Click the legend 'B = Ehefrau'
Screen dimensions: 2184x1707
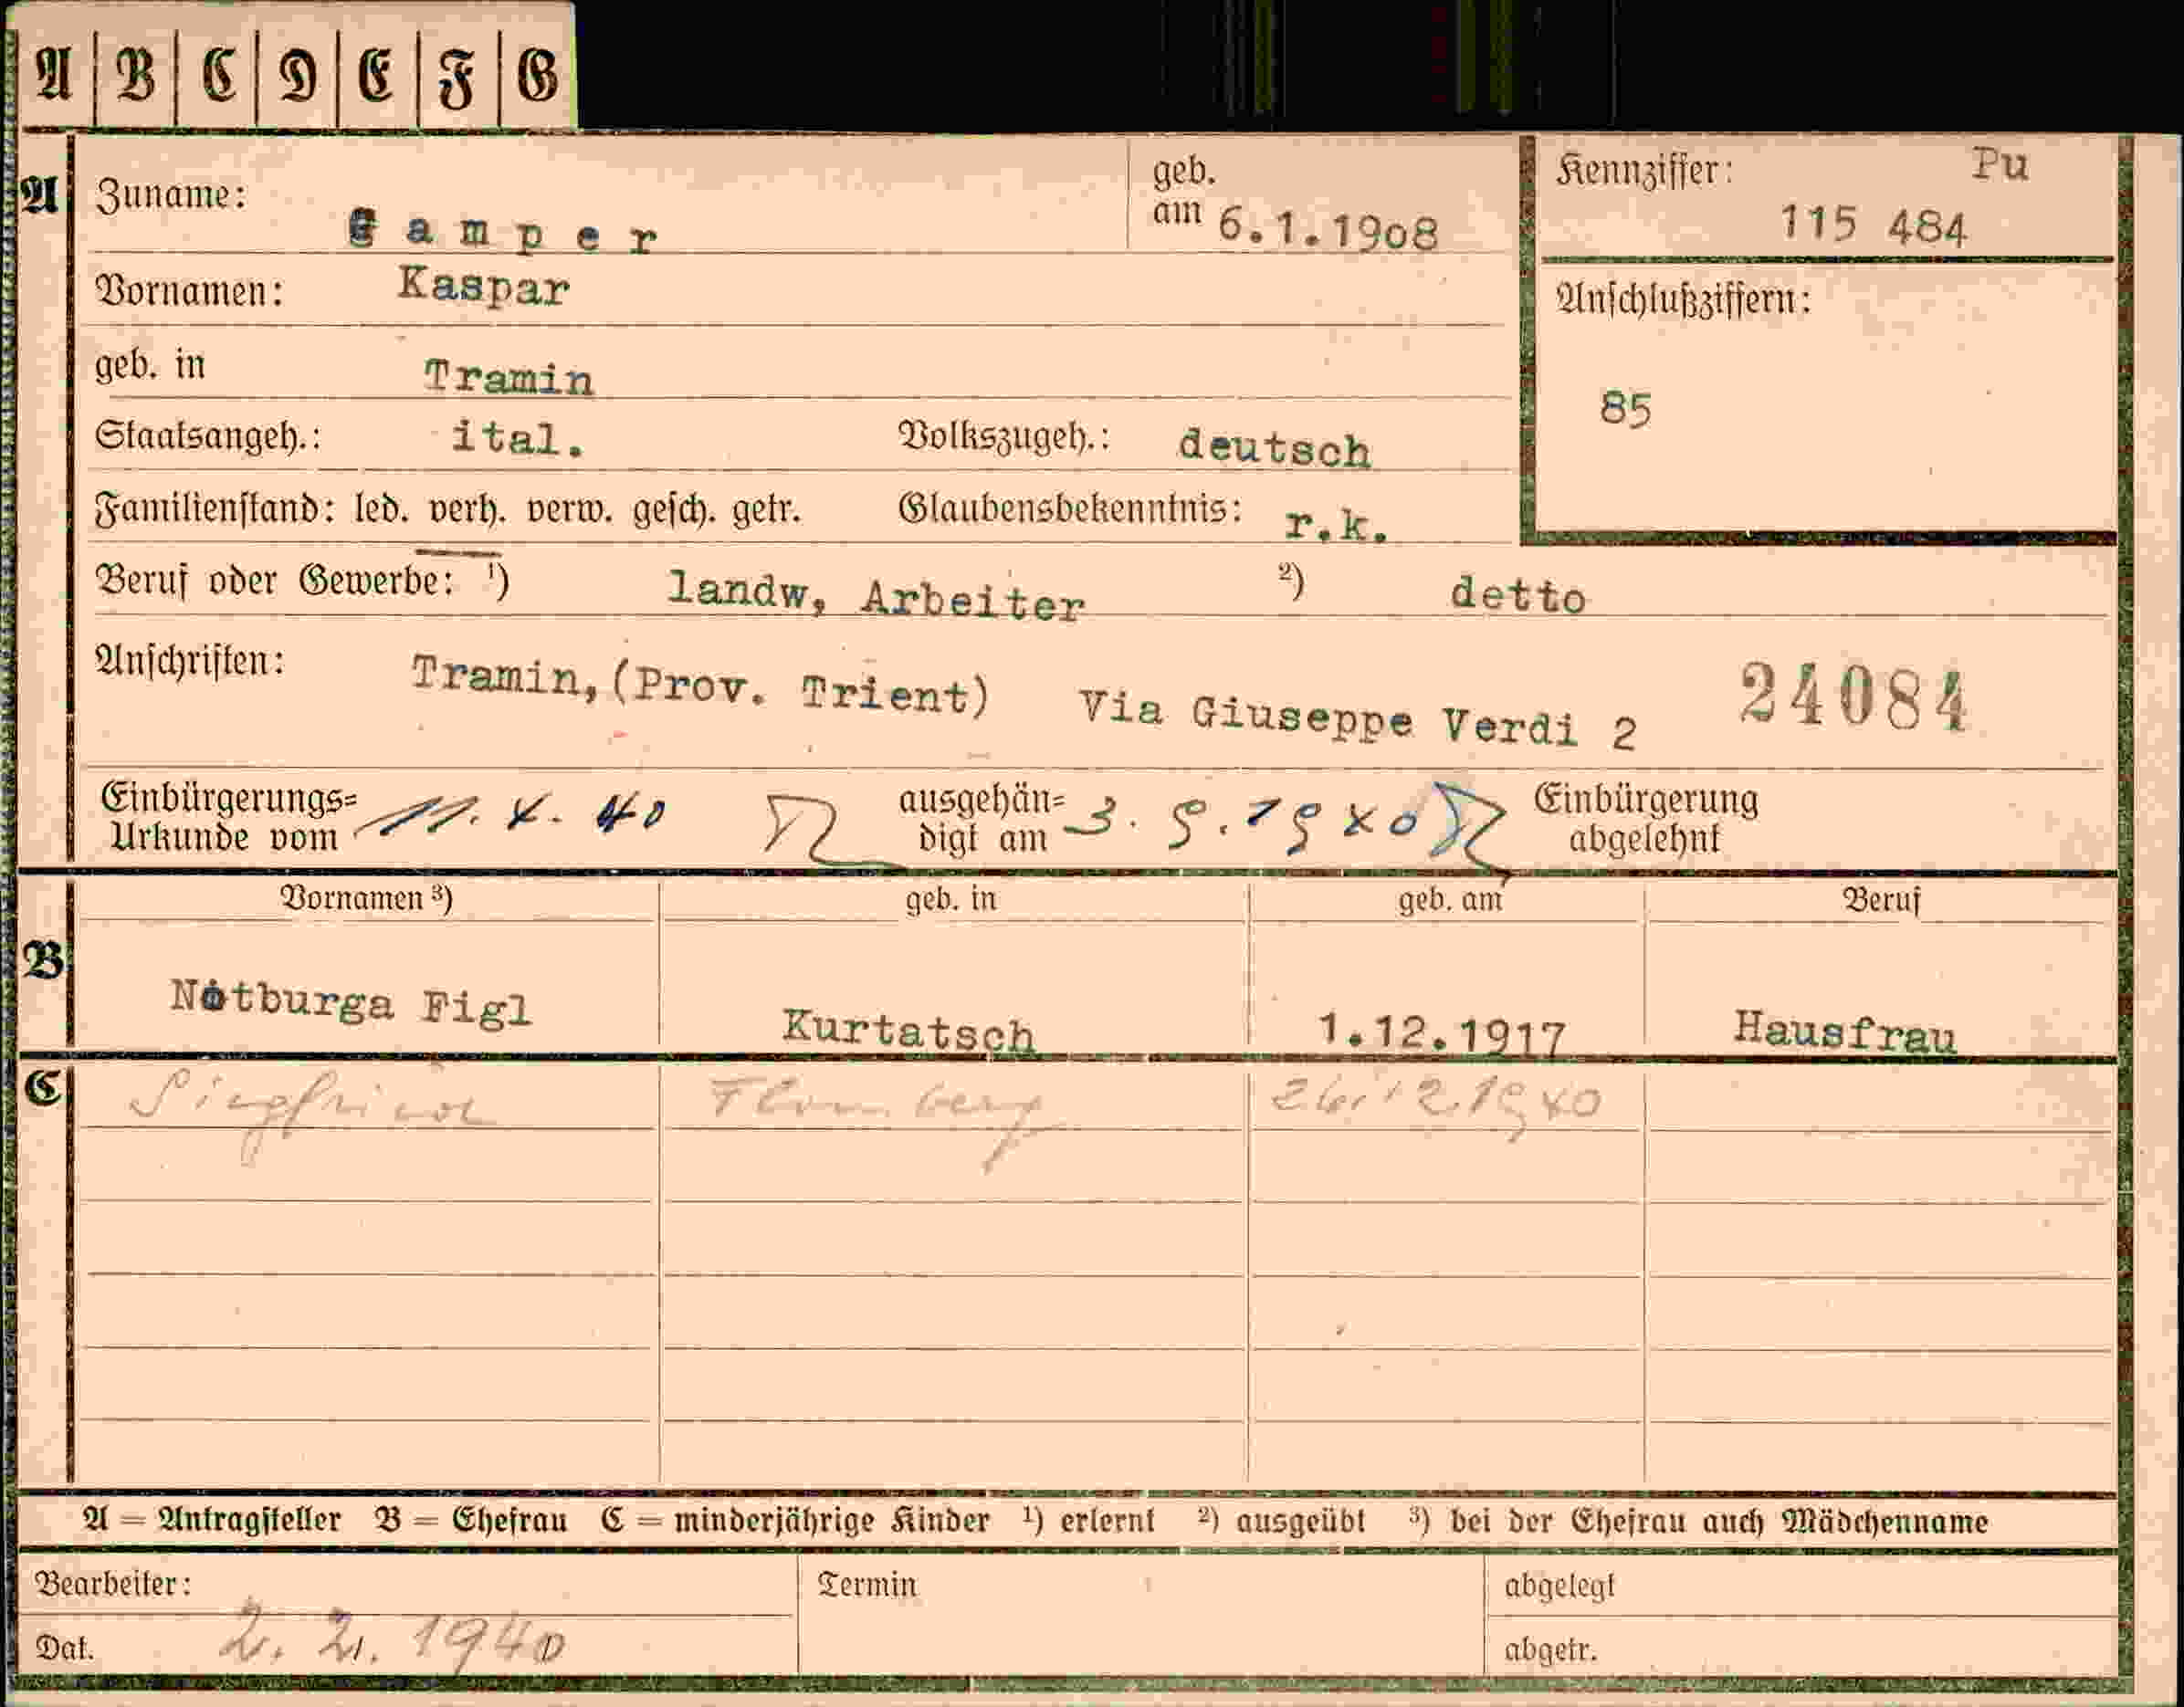(471, 1521)
